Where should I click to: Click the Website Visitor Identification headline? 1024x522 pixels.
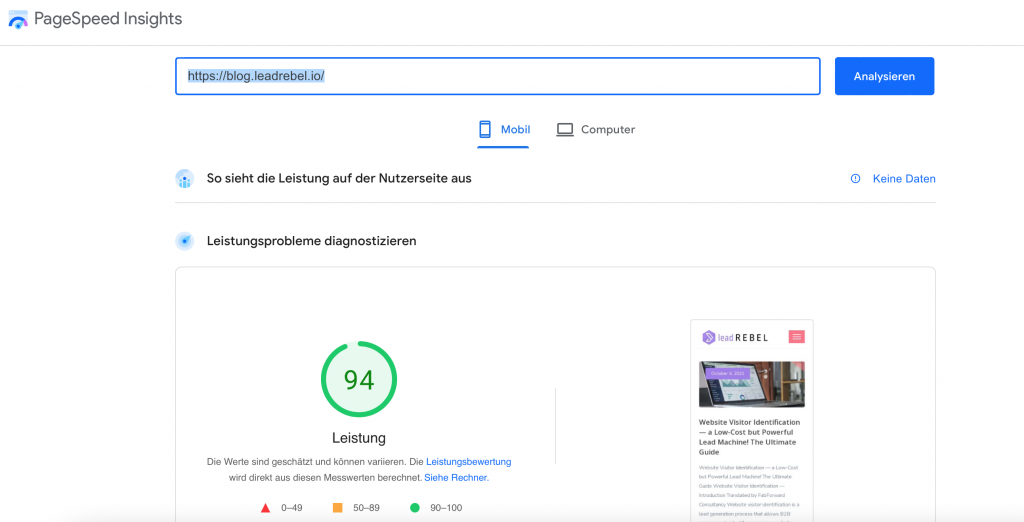[x=750, y=437]
